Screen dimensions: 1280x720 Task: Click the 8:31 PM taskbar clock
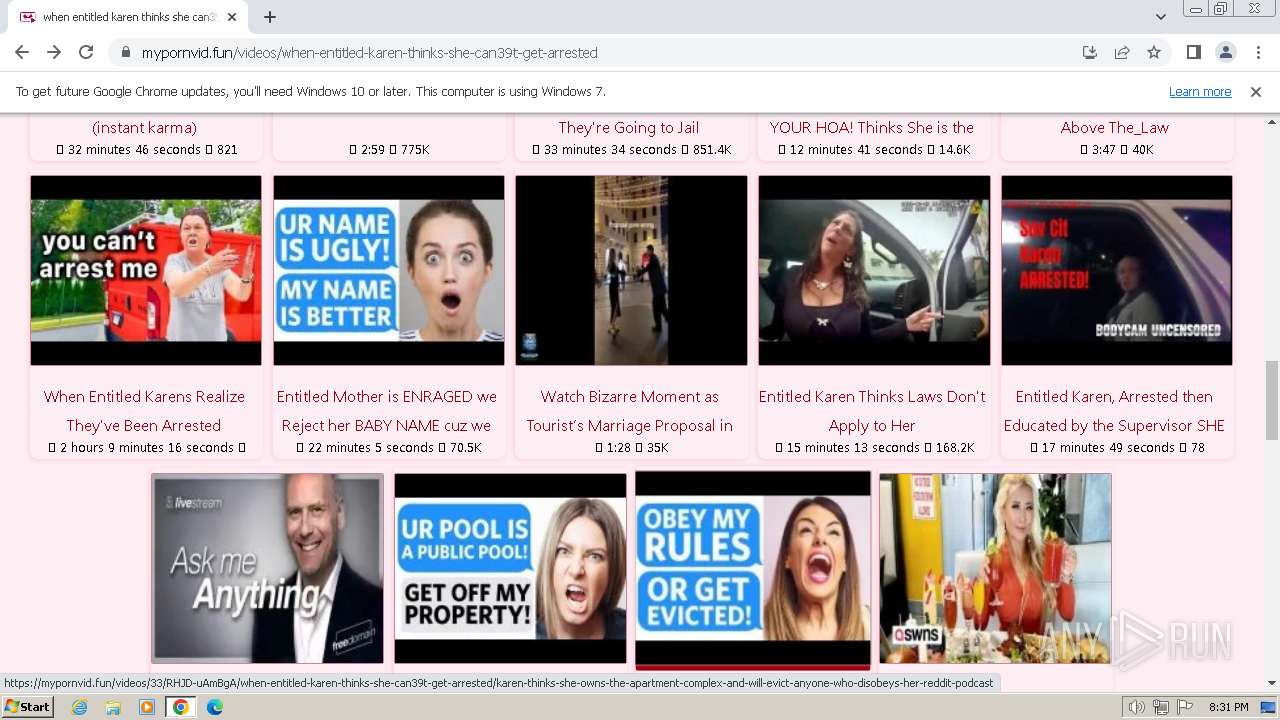(x=1228, y=707)
